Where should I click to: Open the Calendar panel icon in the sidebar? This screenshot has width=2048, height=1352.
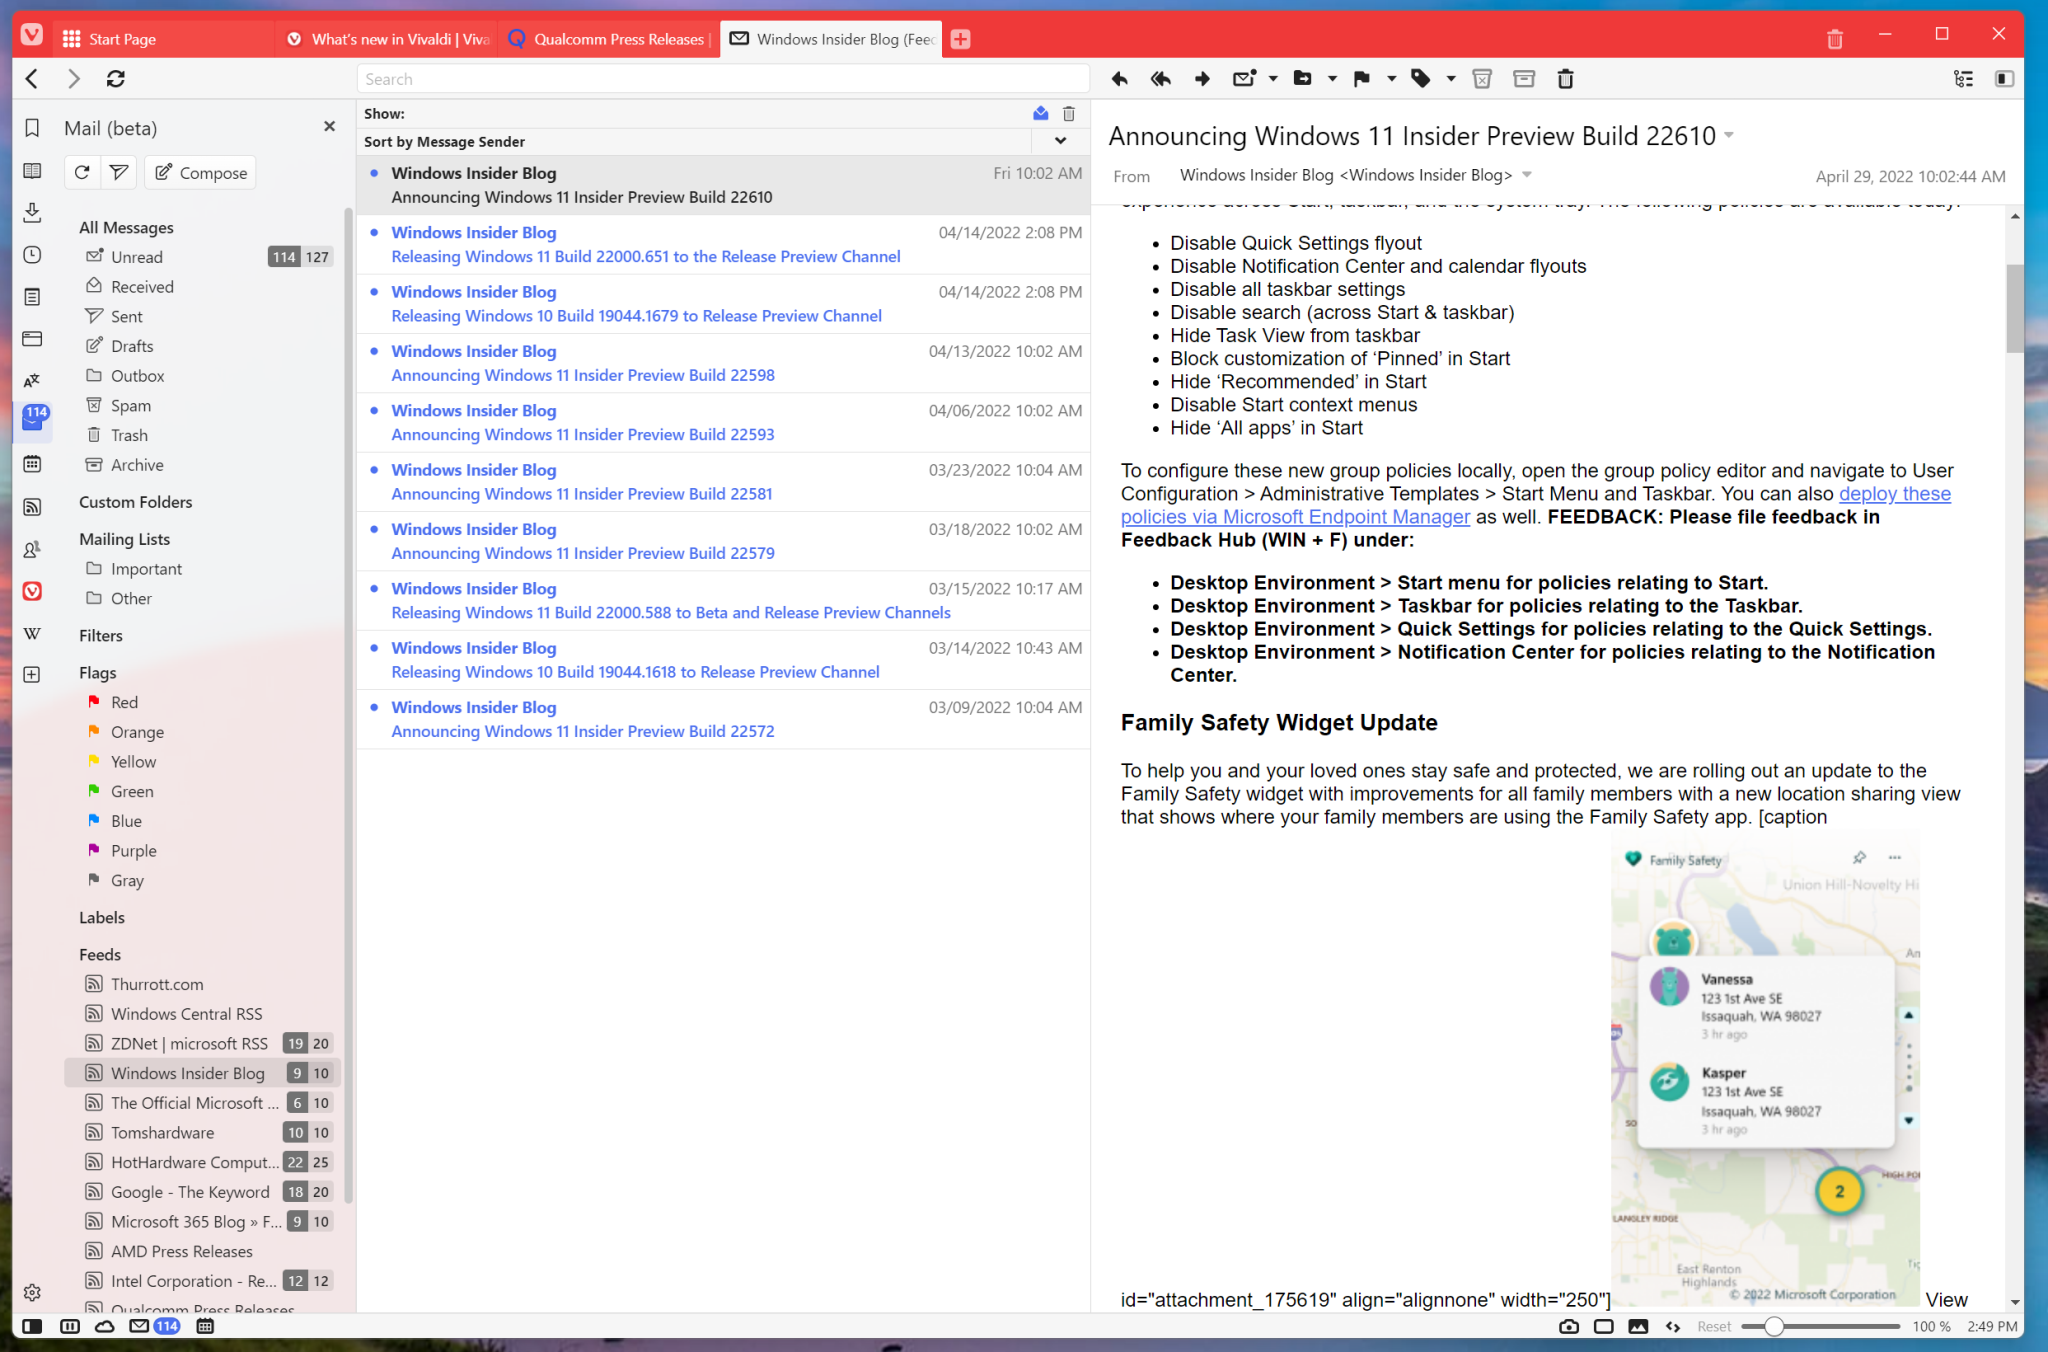point(33,463)
